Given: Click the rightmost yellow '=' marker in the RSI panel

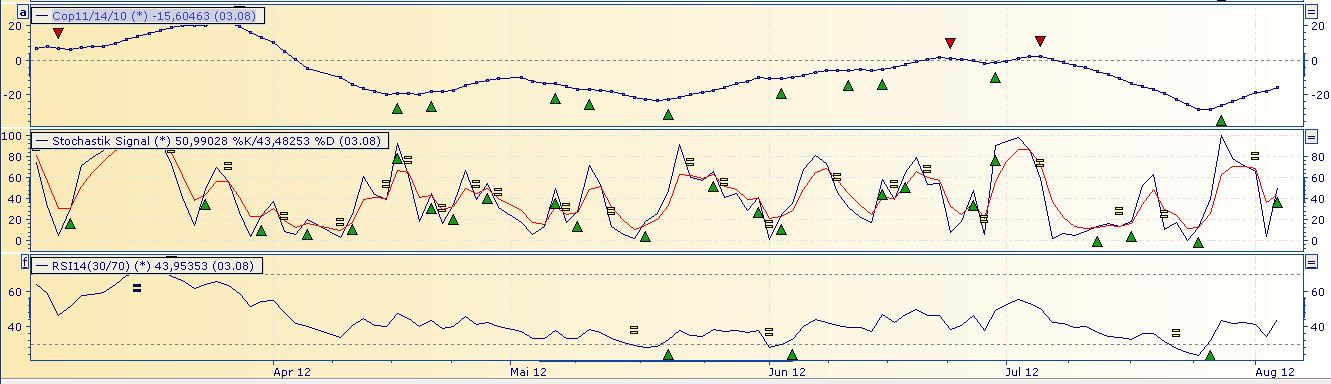Looking at the screenshot, I should coord(1176,332).
